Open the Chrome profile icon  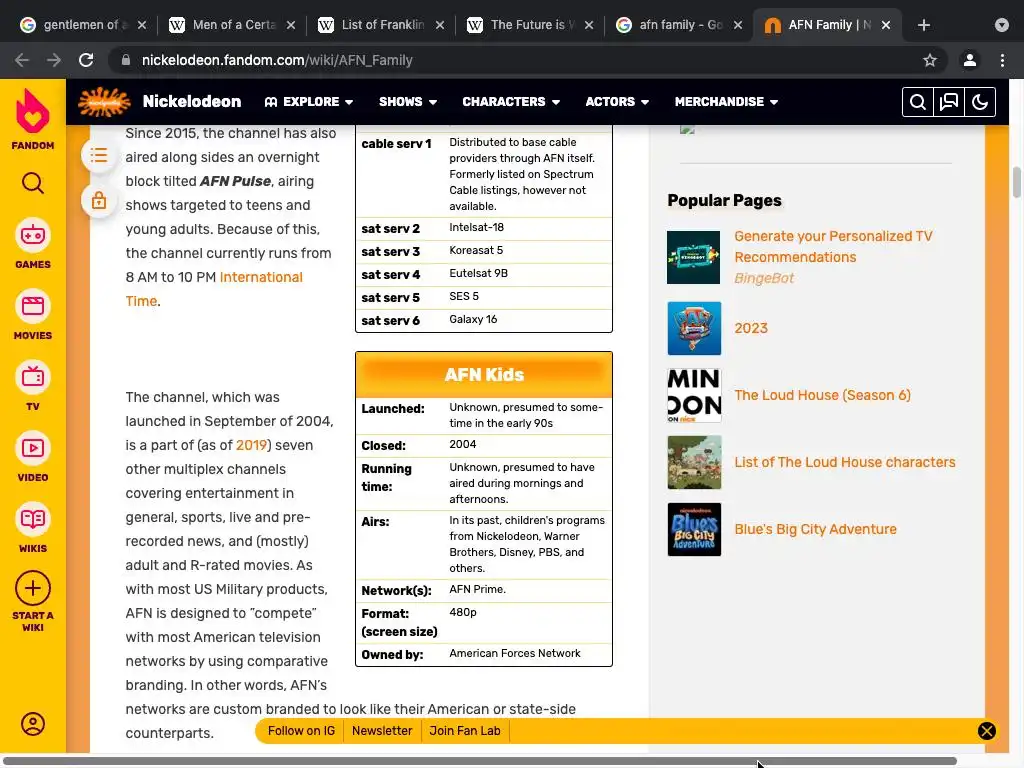[970, 60]
